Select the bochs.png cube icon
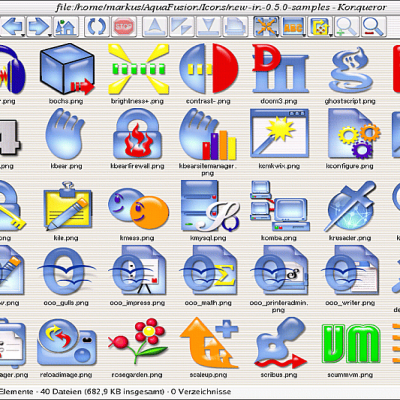This screenshot has height=400, width=400. [x=67, y=69]
